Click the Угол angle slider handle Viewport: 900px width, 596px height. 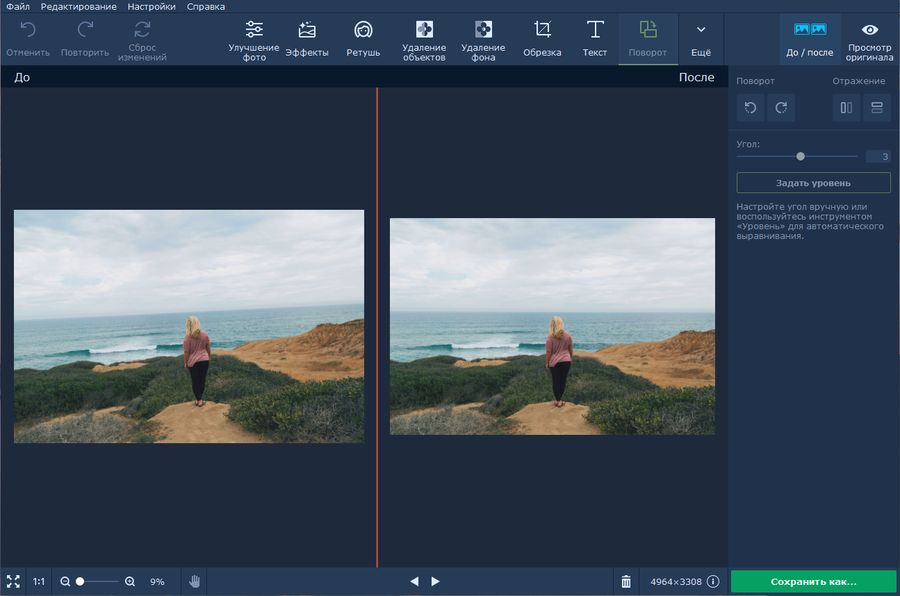800,156
